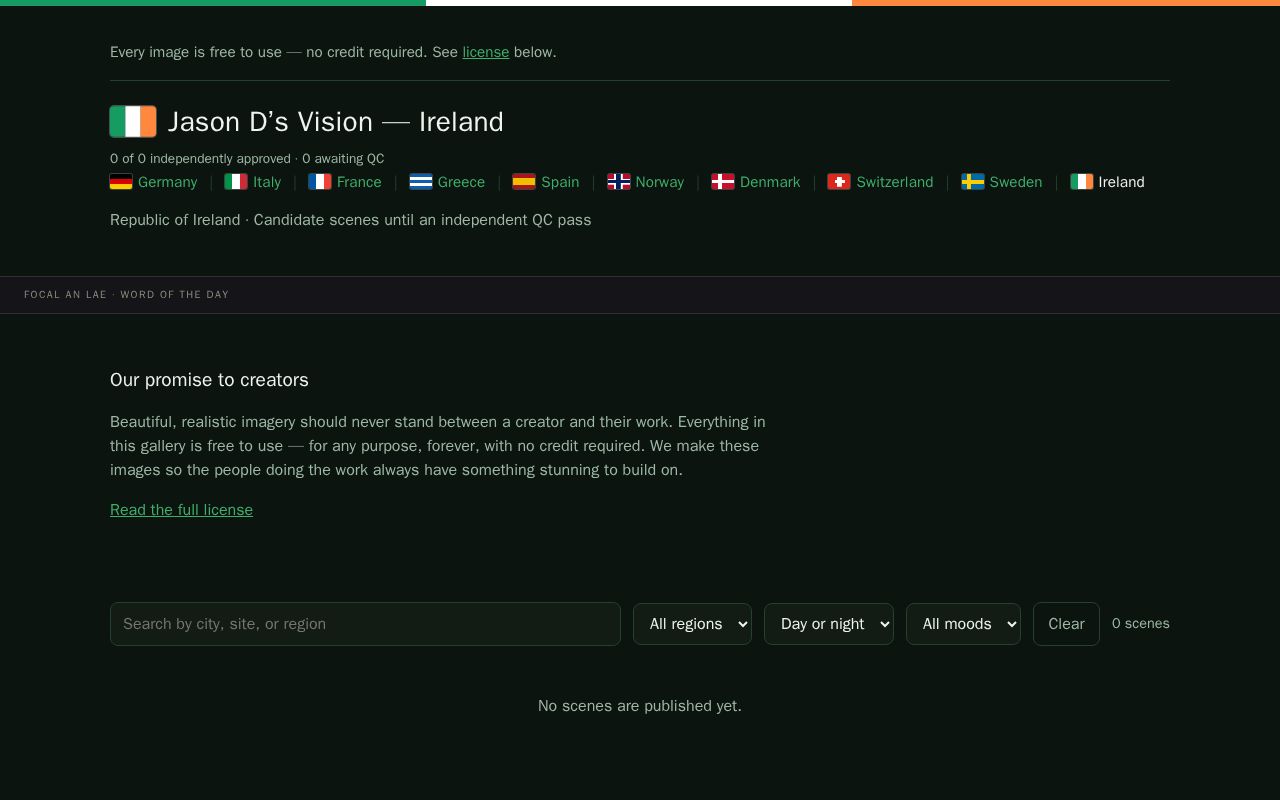Click the Sweden flag icon
1280x800 pixels.
point(973,182)
